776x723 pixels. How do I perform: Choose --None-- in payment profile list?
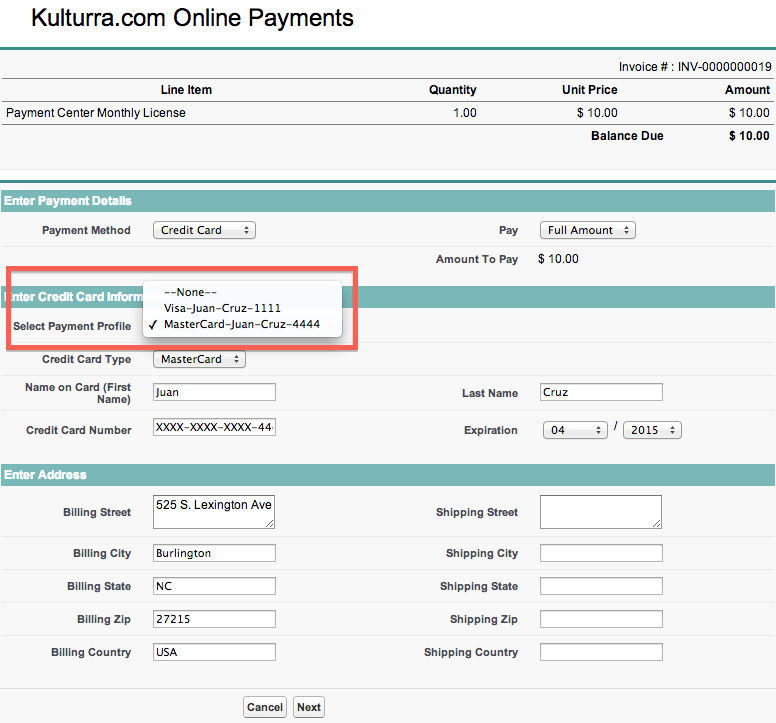pyautogui.click(x=242, y=292)
